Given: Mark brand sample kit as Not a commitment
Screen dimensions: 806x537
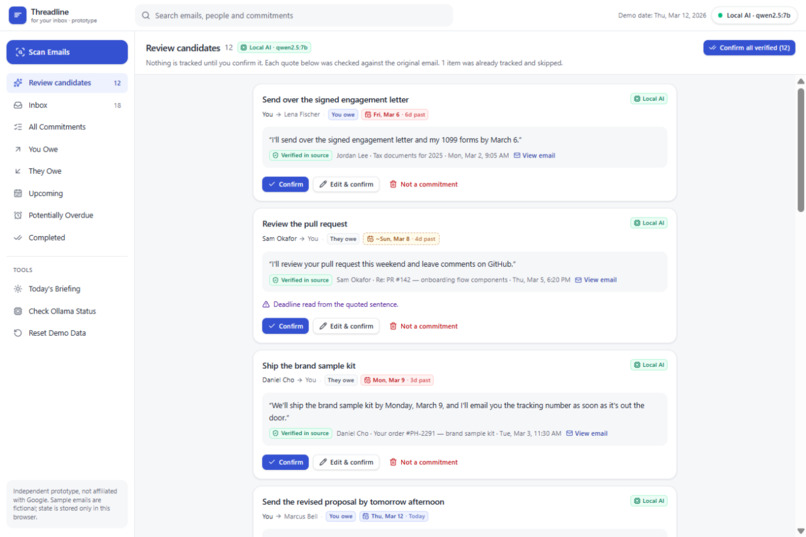Looking at the screenshot, I should [424, 462].
